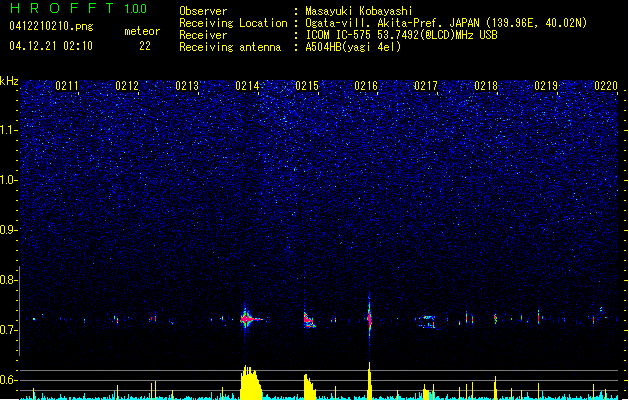This screenshot has width=629, height=400.
Task: Click the 0220 time marker
Action: pos(606,86)
